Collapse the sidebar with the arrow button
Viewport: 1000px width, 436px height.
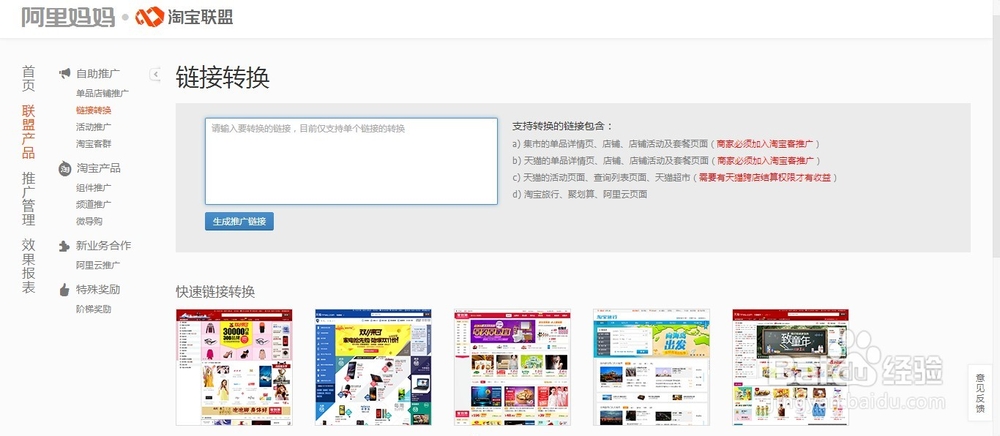point(155,75)
